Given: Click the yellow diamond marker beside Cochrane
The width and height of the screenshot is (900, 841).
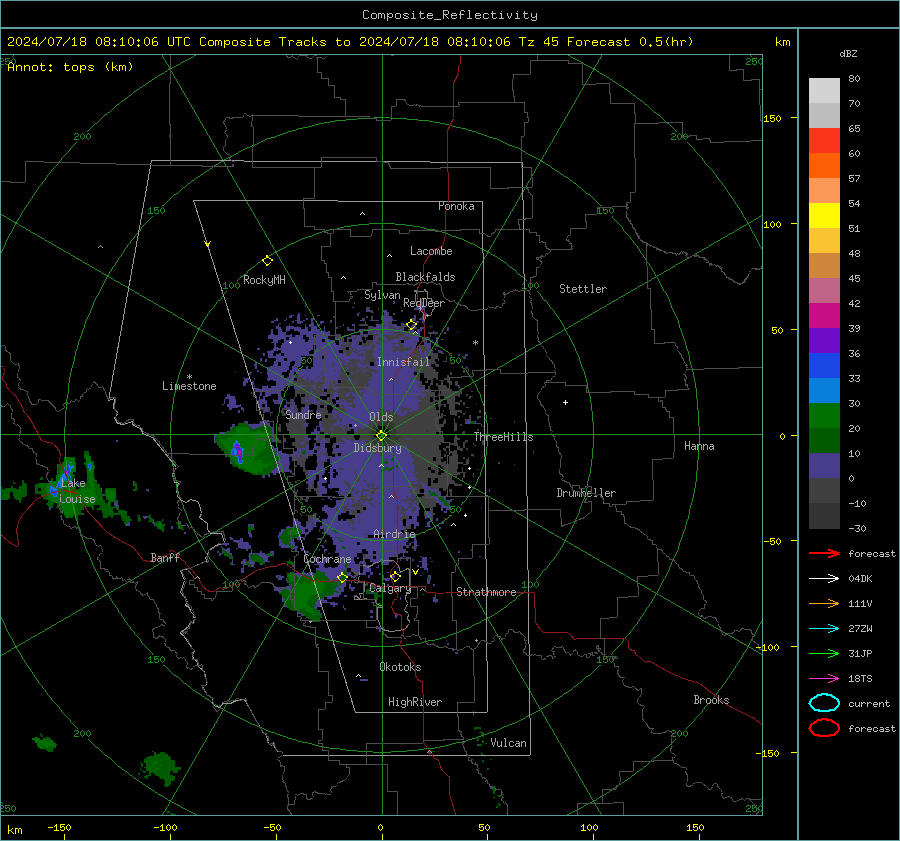Looking at the screenshot, I should pos(342,578).
